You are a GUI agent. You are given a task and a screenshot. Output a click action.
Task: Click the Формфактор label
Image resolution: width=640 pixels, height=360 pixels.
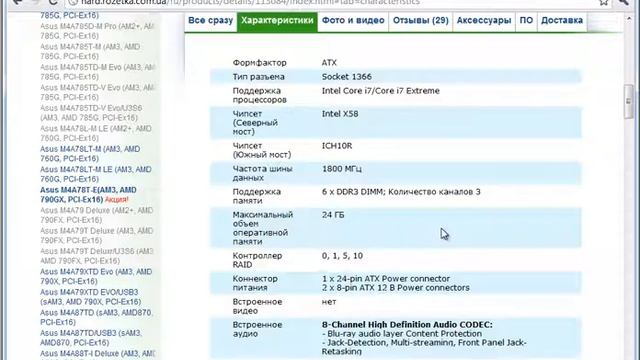pyautogui.click(x=260, y=63)
